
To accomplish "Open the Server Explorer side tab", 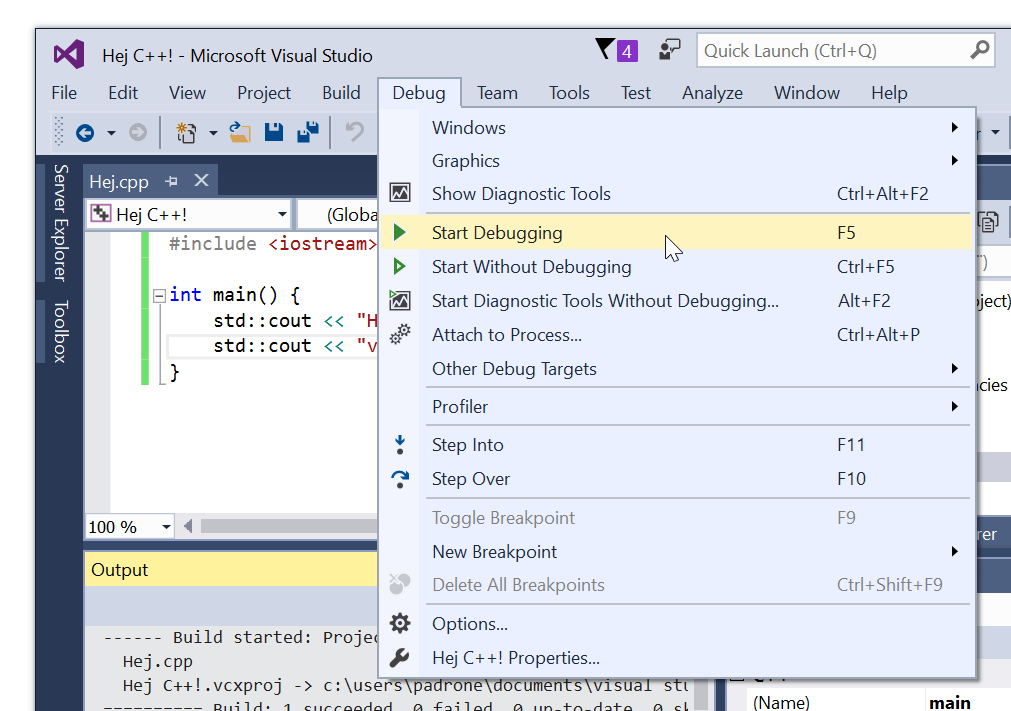I will pyautogui.click(x=60, y=222).
